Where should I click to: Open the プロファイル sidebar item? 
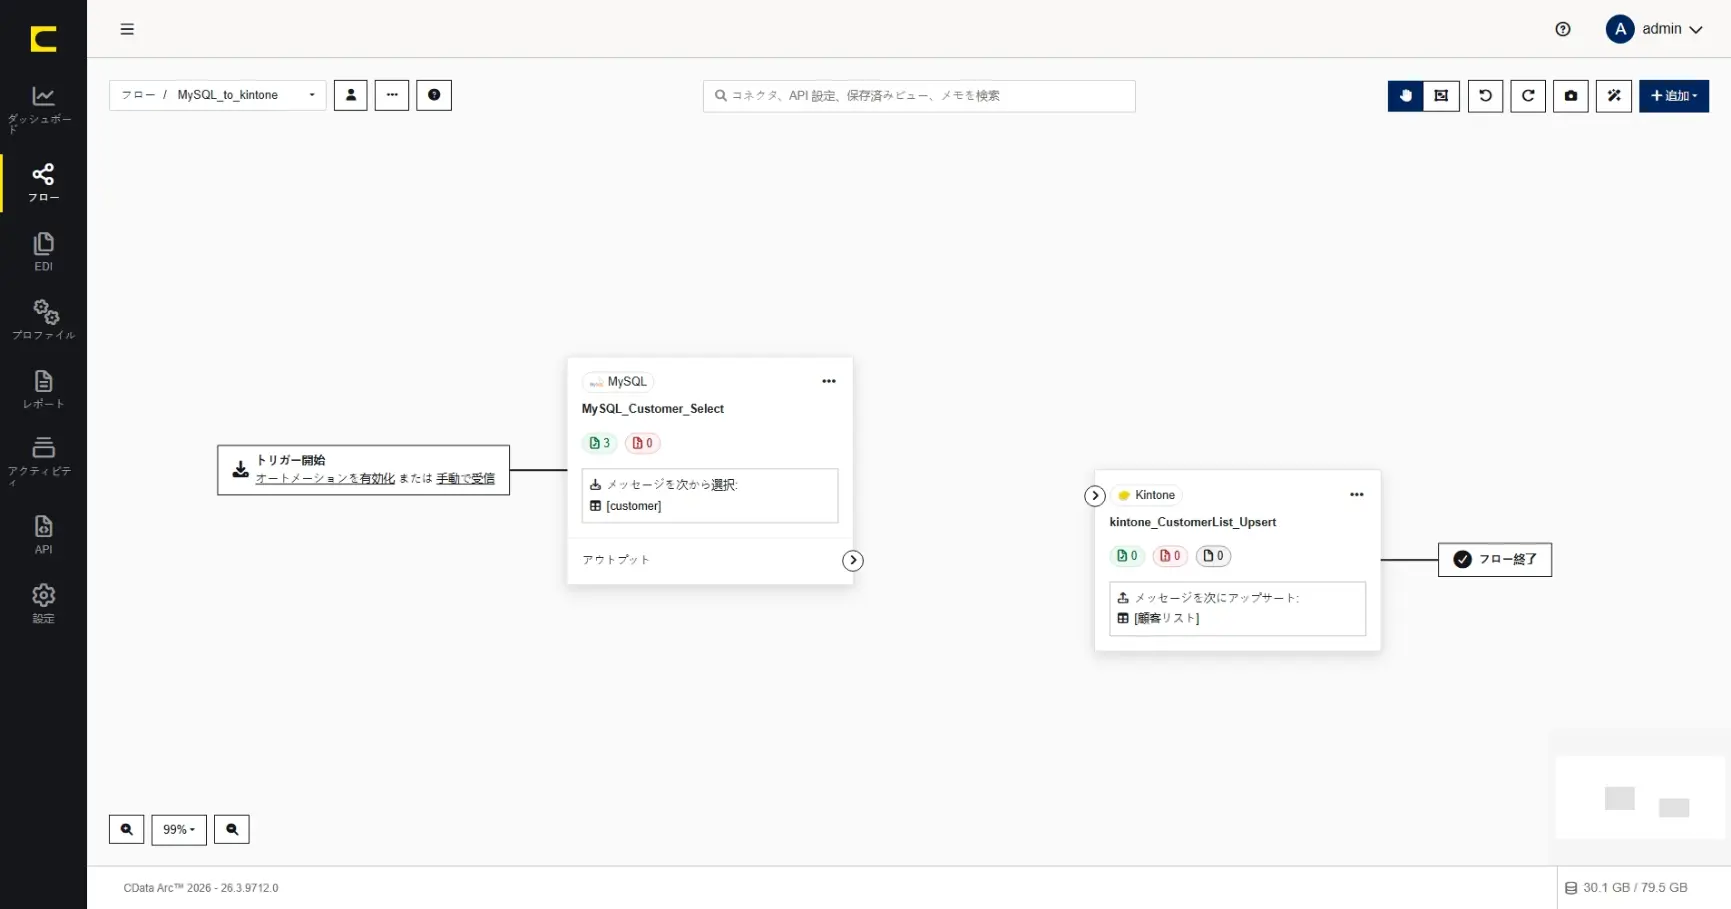tap(43, 320)
